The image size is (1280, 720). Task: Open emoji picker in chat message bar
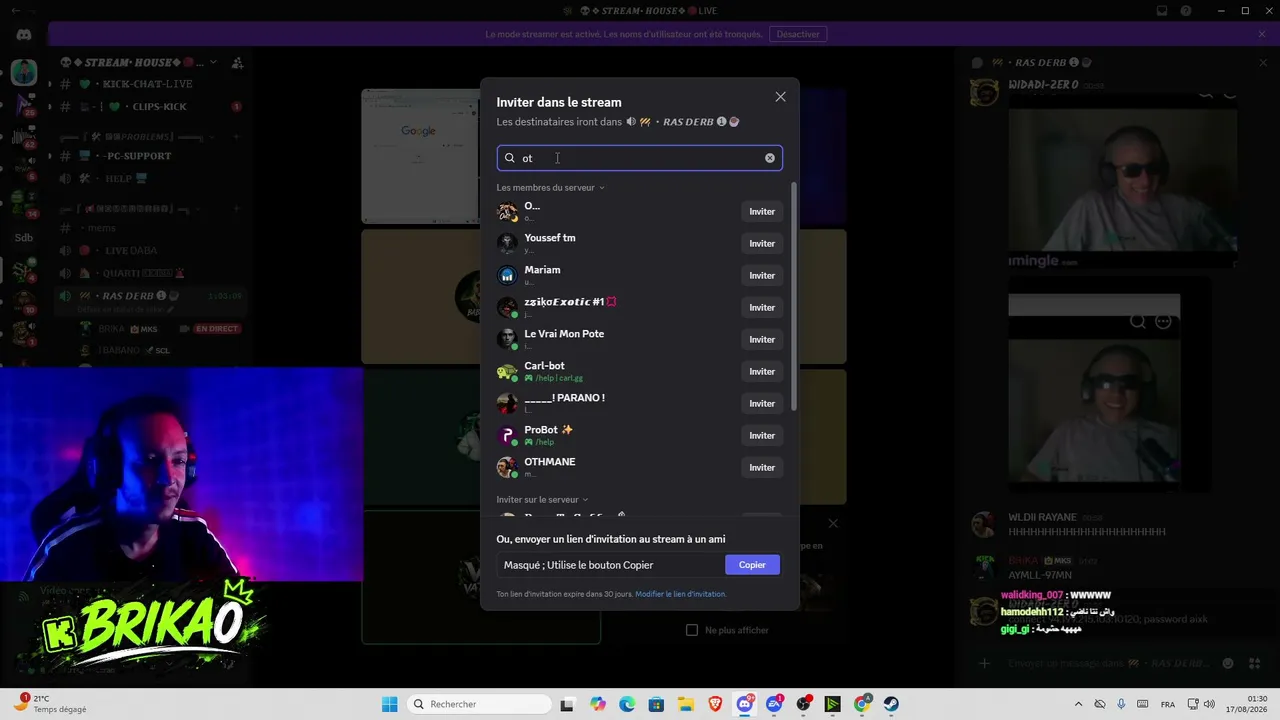1228,663
